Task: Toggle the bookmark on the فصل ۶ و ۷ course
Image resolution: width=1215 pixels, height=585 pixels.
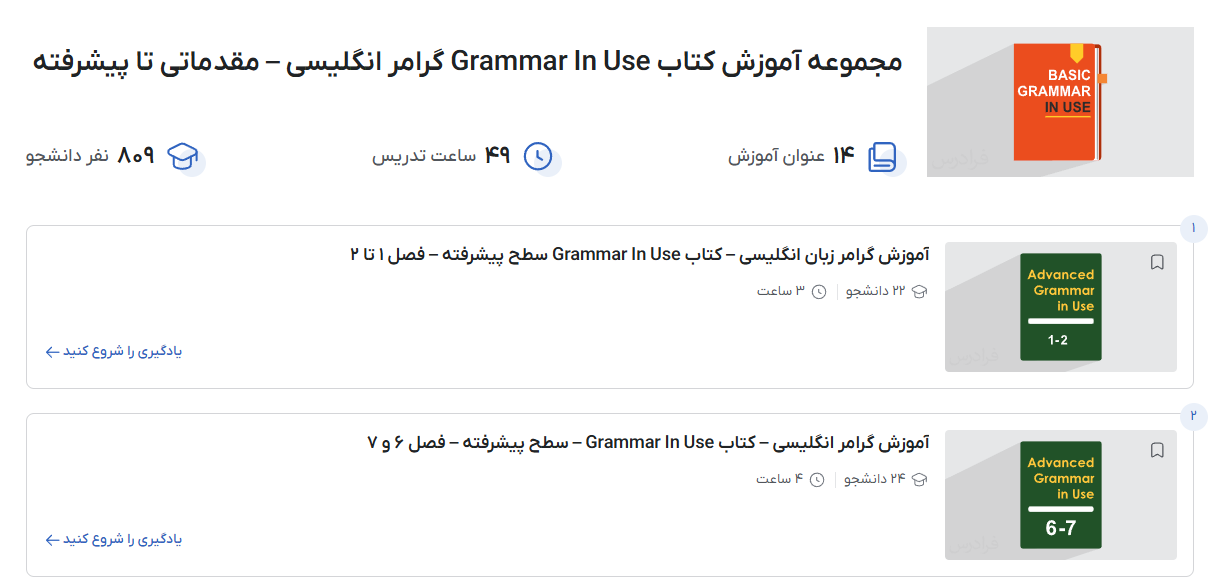Action: coord(1157,449)
